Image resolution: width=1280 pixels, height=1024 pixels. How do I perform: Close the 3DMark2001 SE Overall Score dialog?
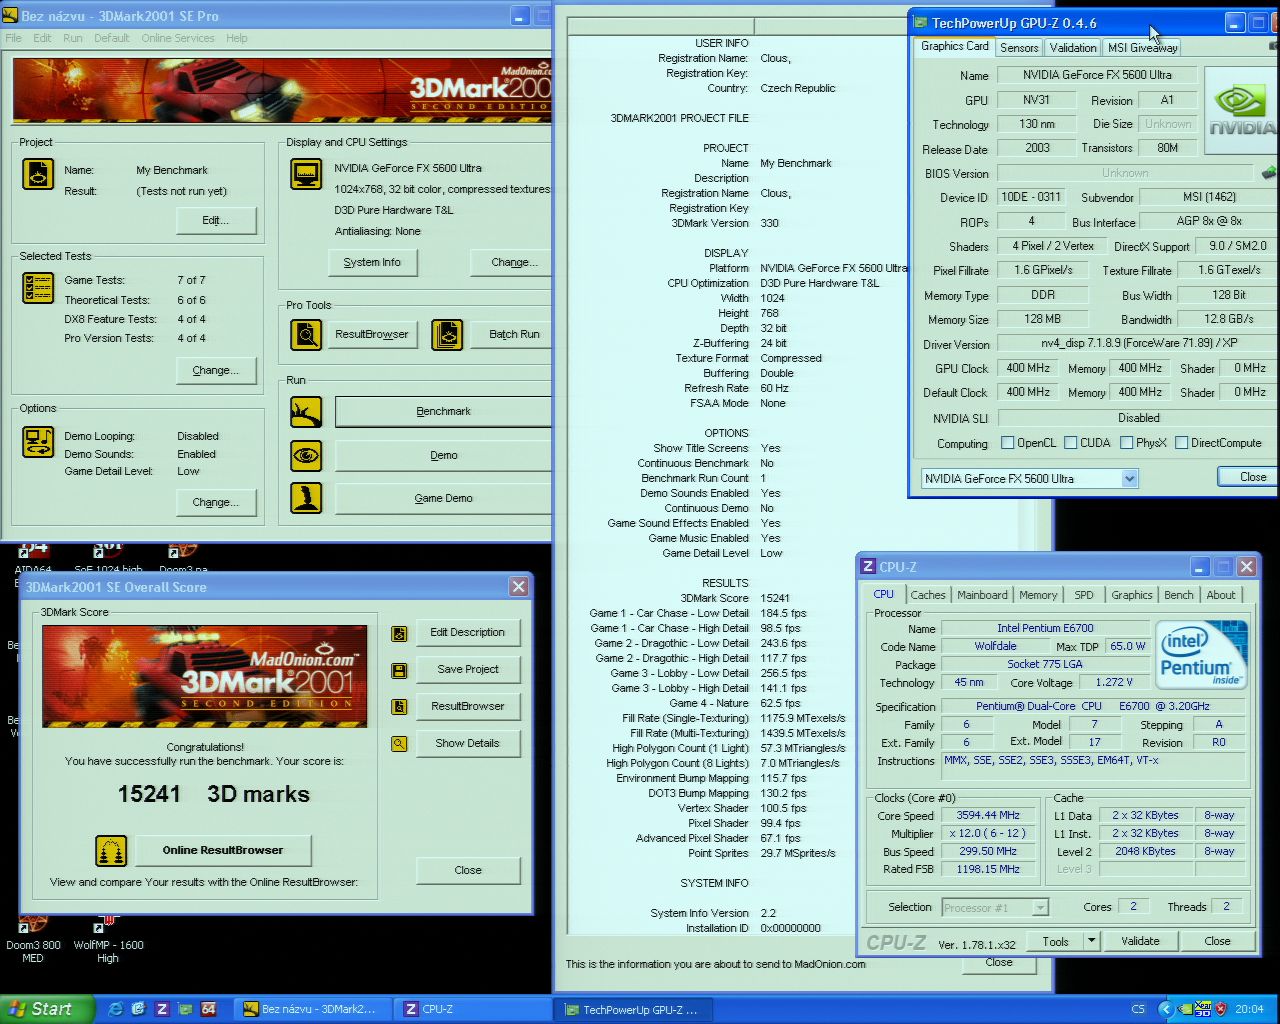pos(518,587)
